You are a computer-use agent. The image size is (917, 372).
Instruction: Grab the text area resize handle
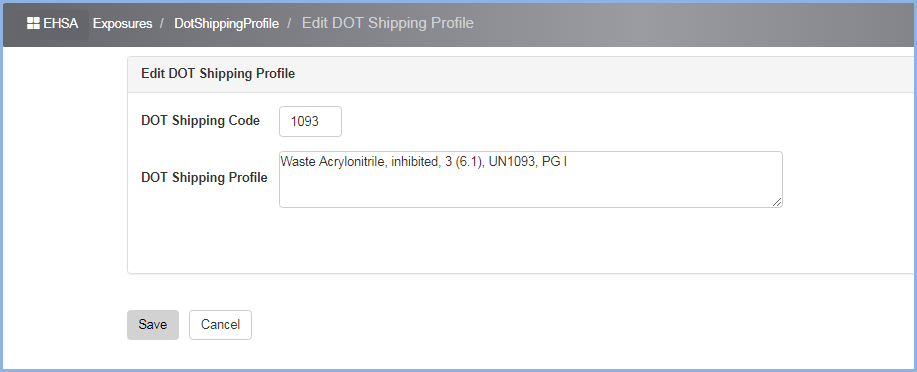coord(777,202)
